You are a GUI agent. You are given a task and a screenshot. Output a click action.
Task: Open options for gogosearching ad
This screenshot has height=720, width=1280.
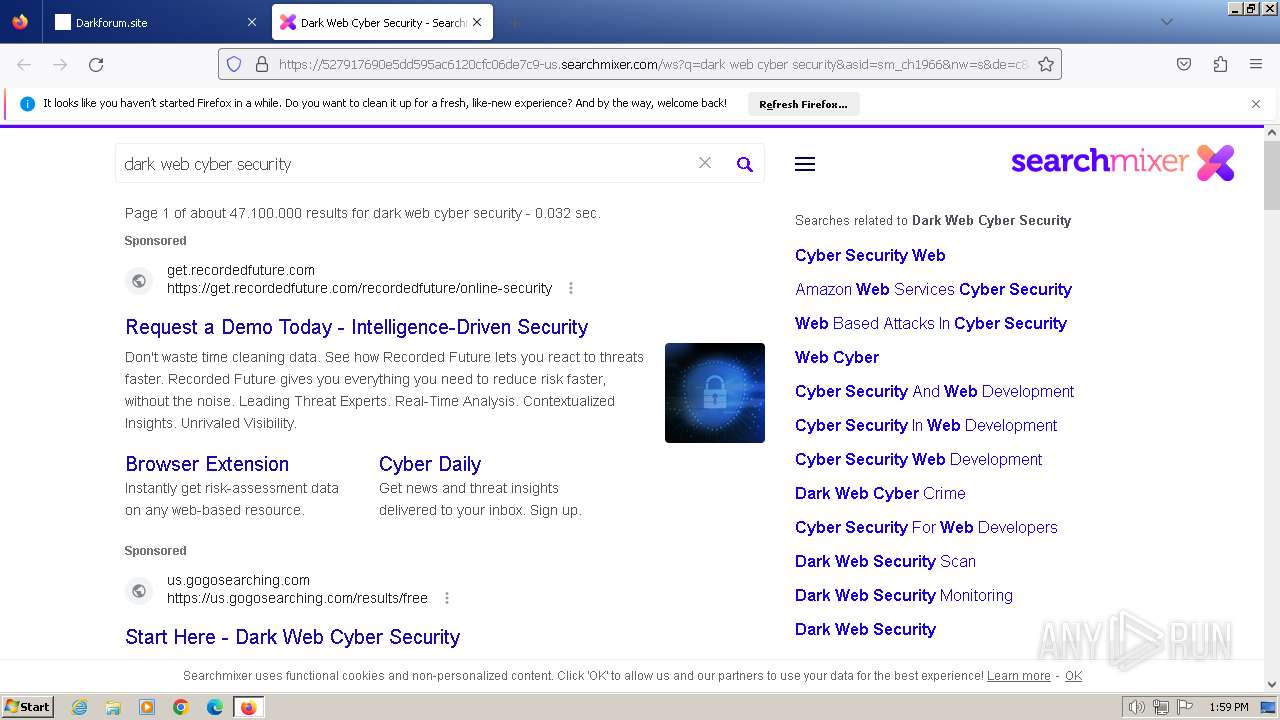[x=447, y=598]
